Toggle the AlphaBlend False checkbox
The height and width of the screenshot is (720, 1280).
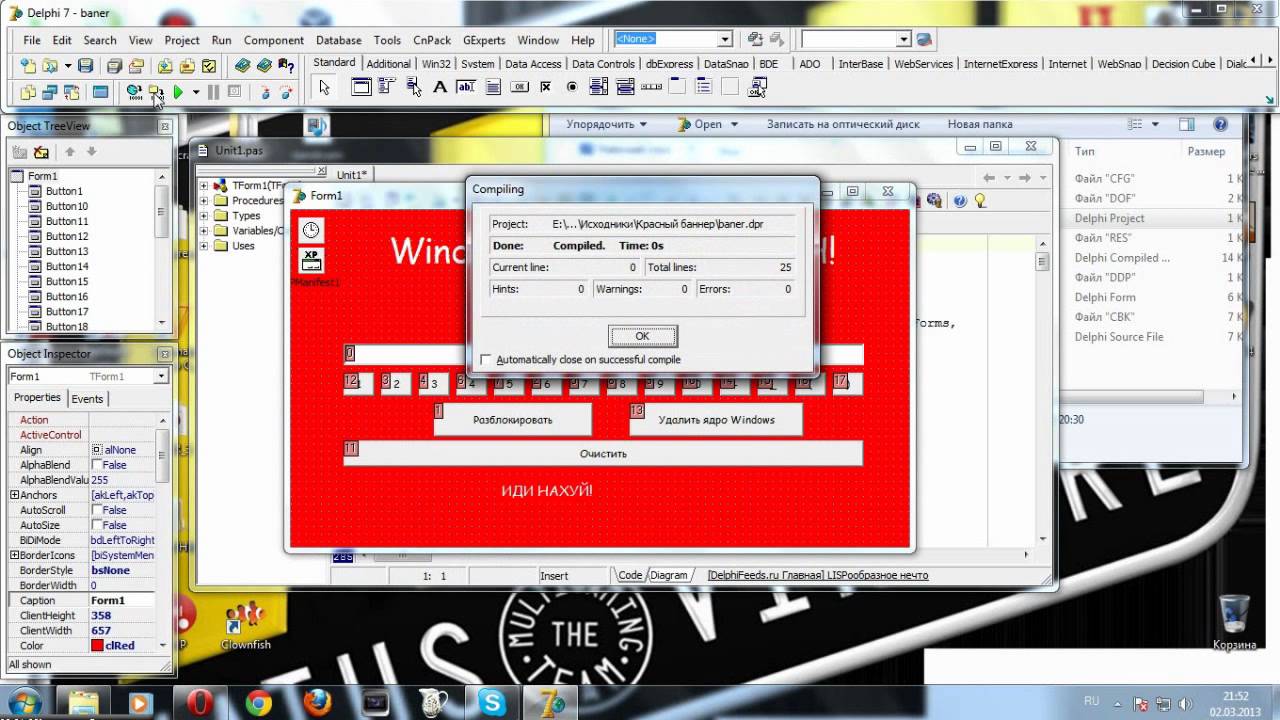96,465
